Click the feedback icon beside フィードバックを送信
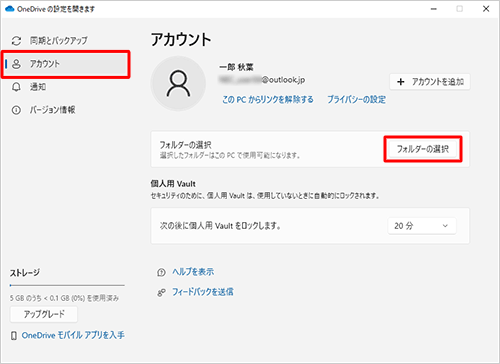 click(x=161, y=293)
